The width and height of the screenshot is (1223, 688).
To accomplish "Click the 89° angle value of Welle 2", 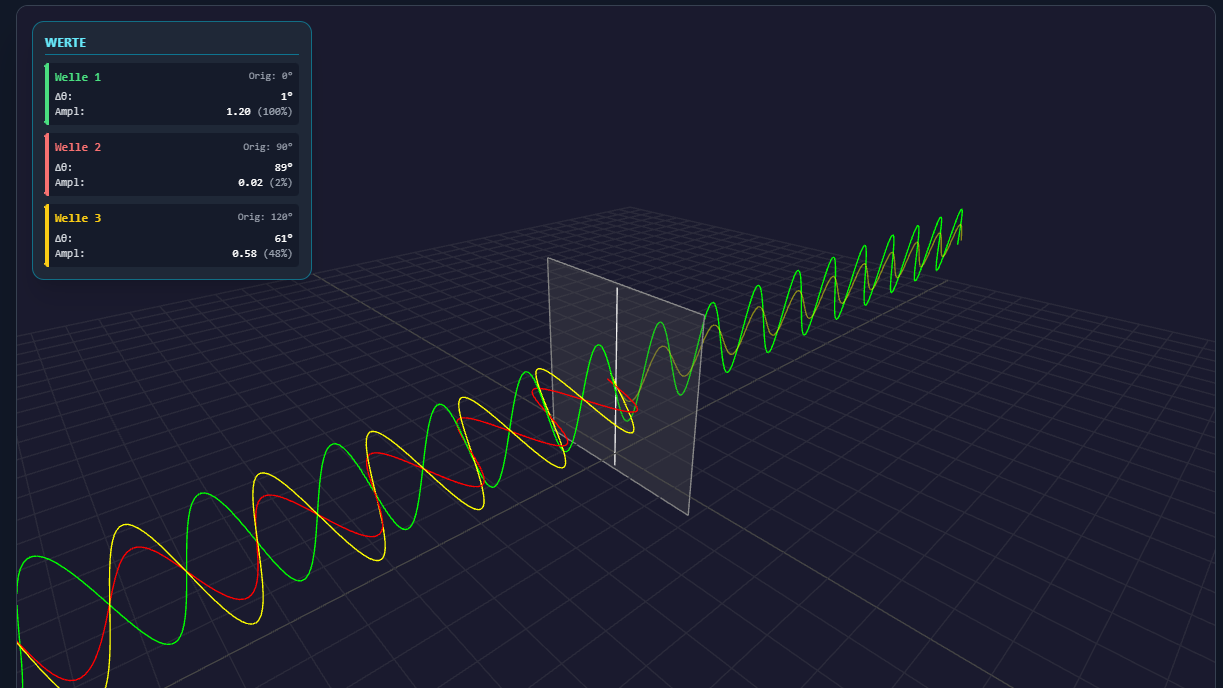I will [x=283, y=167].
